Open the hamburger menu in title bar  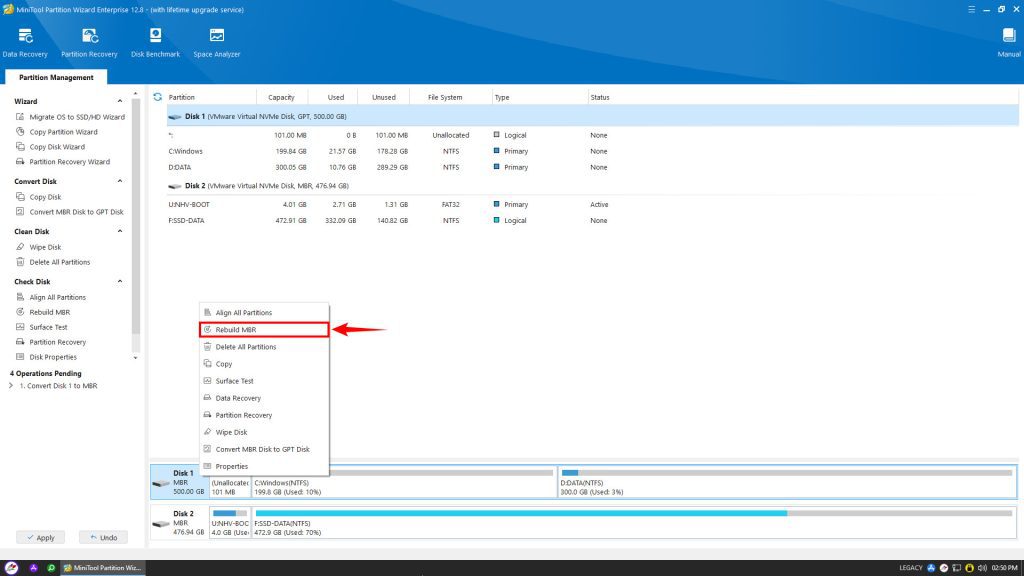point(971,10)
